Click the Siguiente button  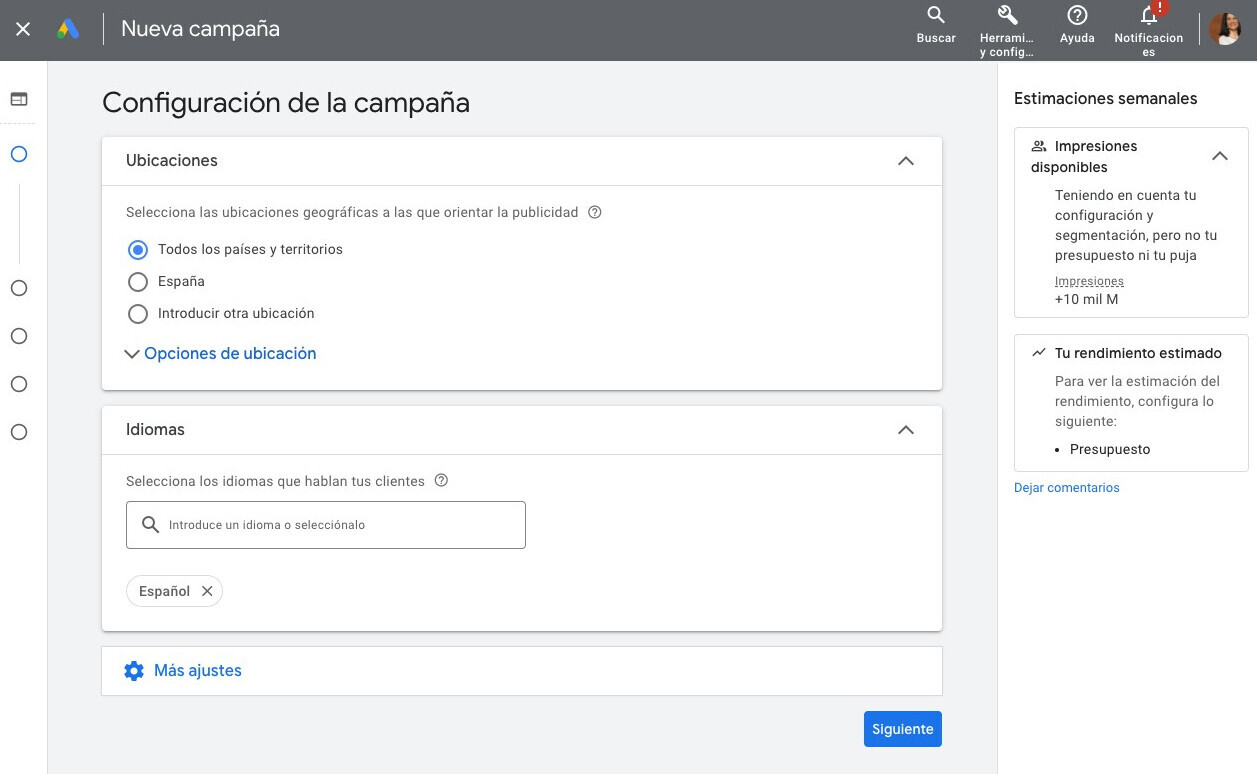click(901, 729)
